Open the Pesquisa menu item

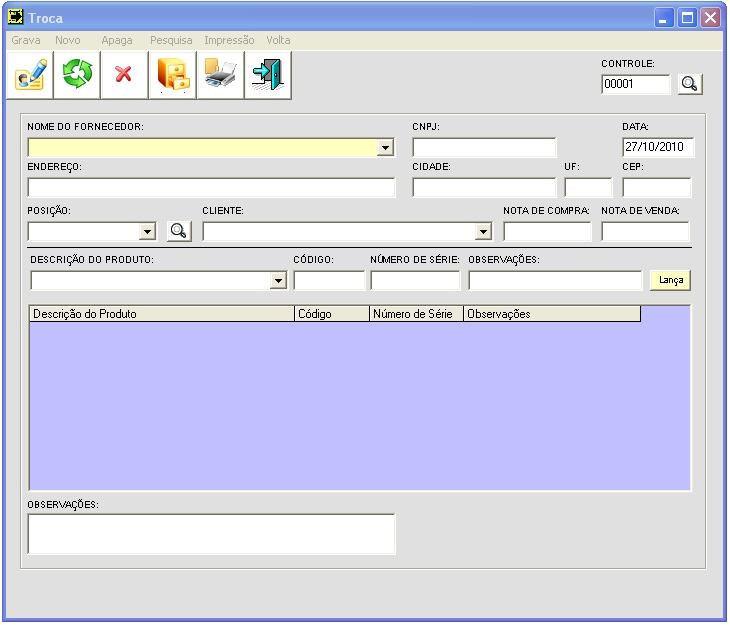tap(171, 40)
